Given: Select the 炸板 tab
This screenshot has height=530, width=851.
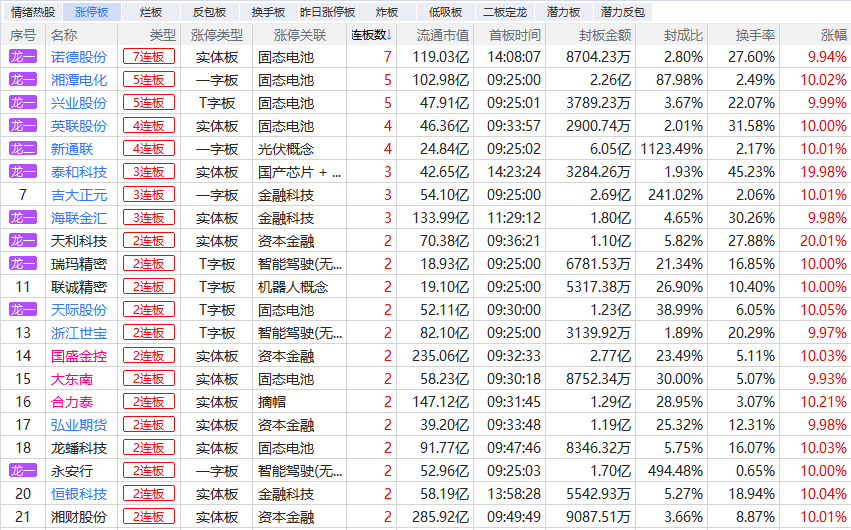Looking at the screenshot, I should point(386,12).
